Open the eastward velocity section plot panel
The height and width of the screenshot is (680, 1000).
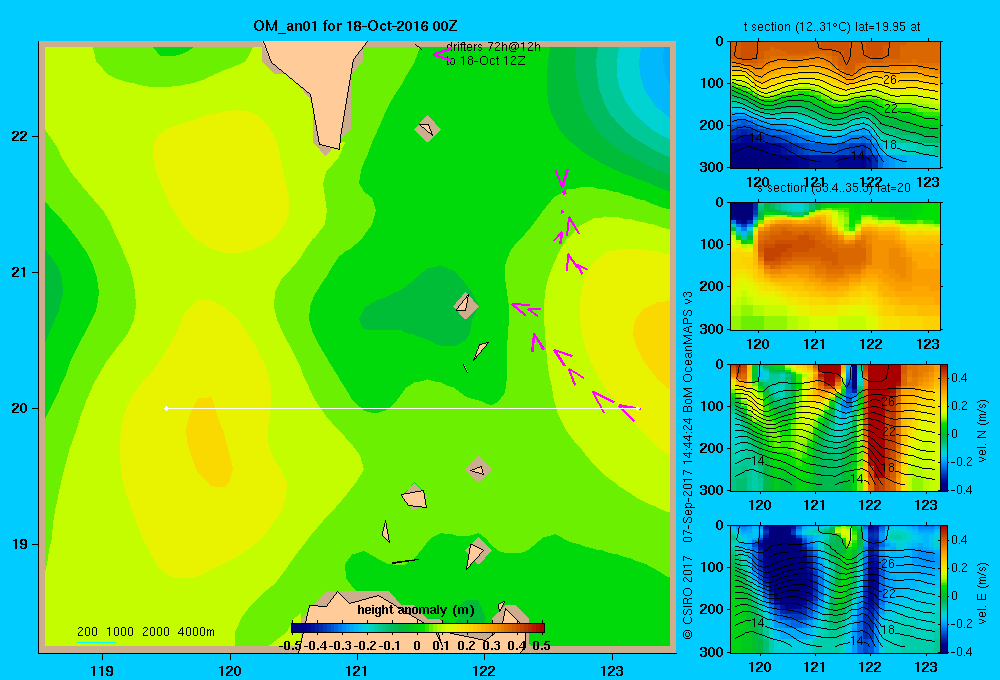coord(835,589)
